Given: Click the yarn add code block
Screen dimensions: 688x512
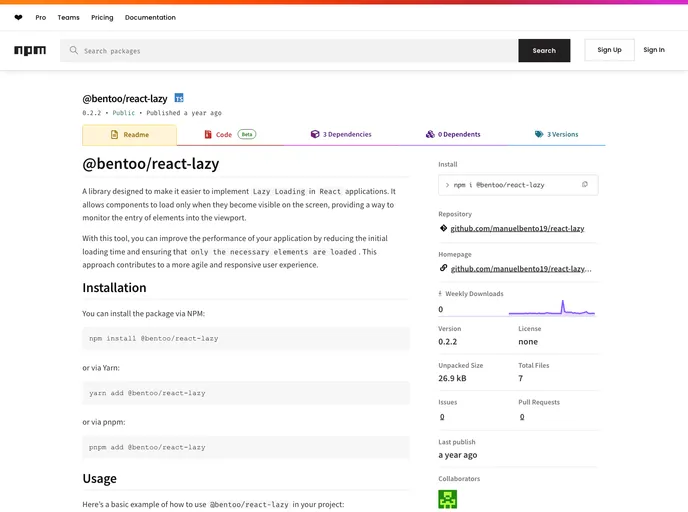Looking at the screenshot, I should [x=246, y=393].
